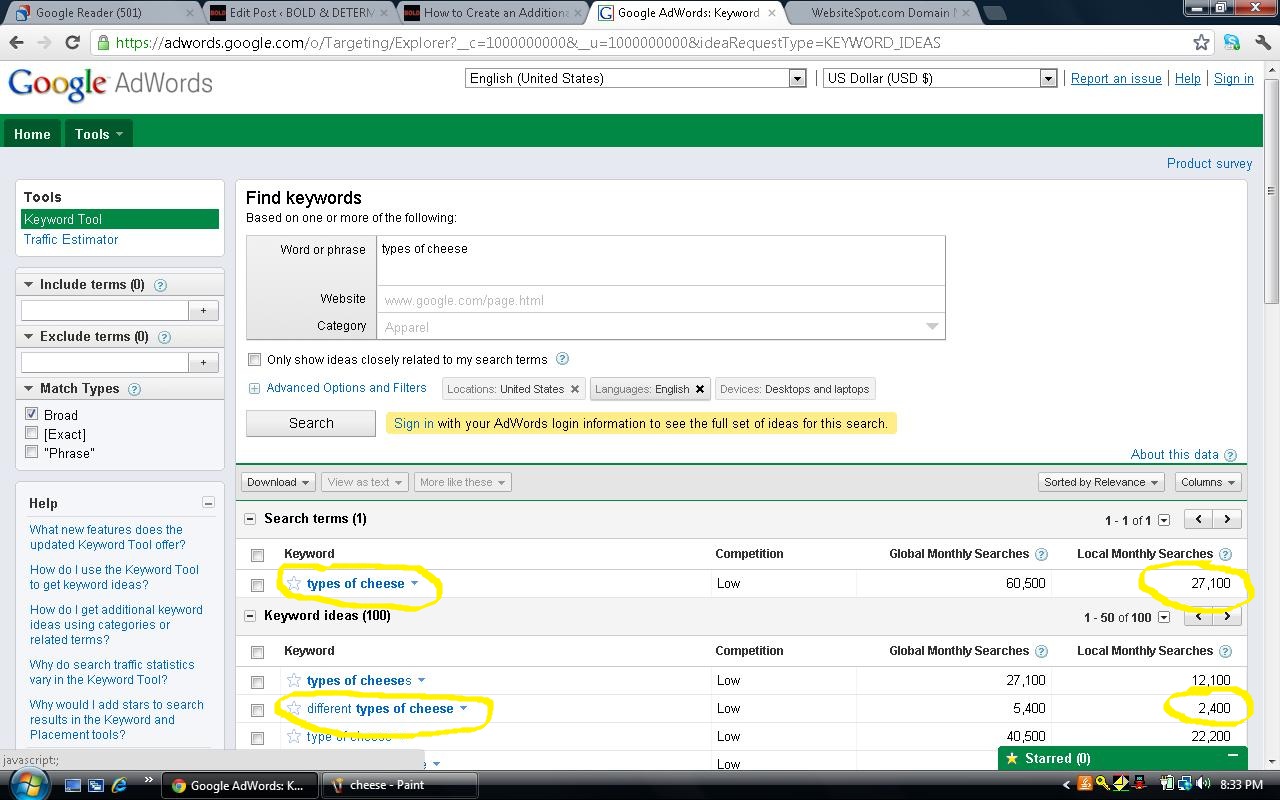This screenshot has height=800, width=1280.
Task: Click the Search button
Action: (311, 423)
